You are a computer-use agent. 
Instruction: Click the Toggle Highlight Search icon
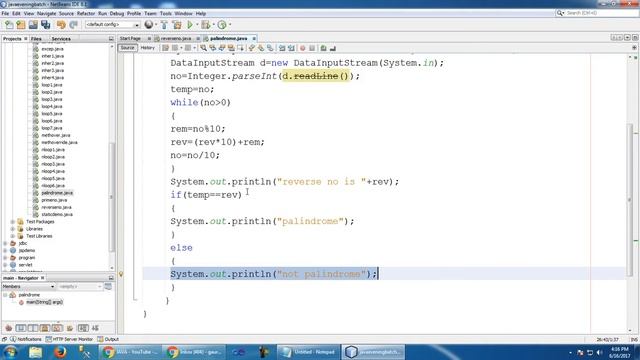pos(231,48)
